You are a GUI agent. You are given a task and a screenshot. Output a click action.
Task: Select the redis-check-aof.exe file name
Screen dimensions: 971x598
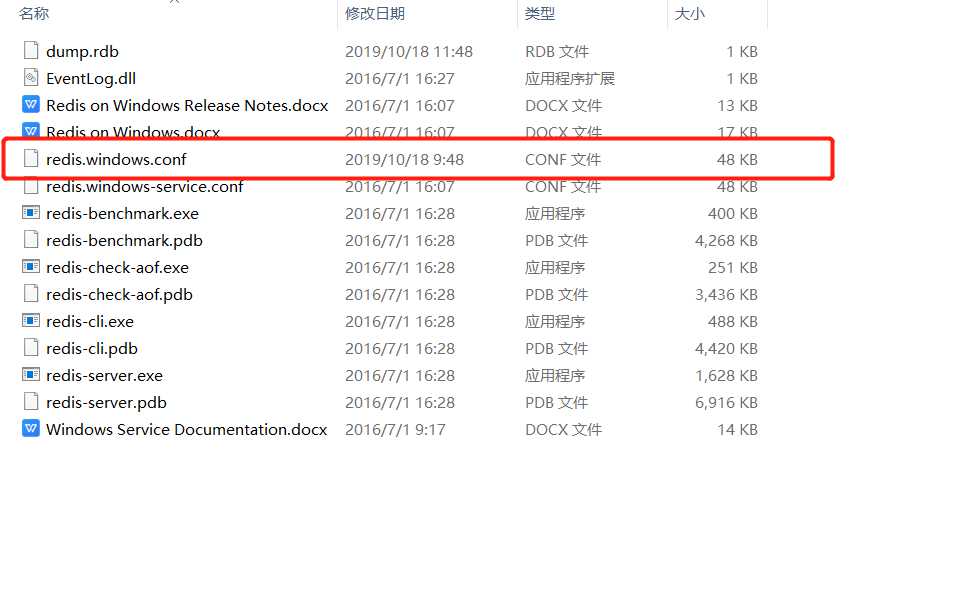[117, 267]
